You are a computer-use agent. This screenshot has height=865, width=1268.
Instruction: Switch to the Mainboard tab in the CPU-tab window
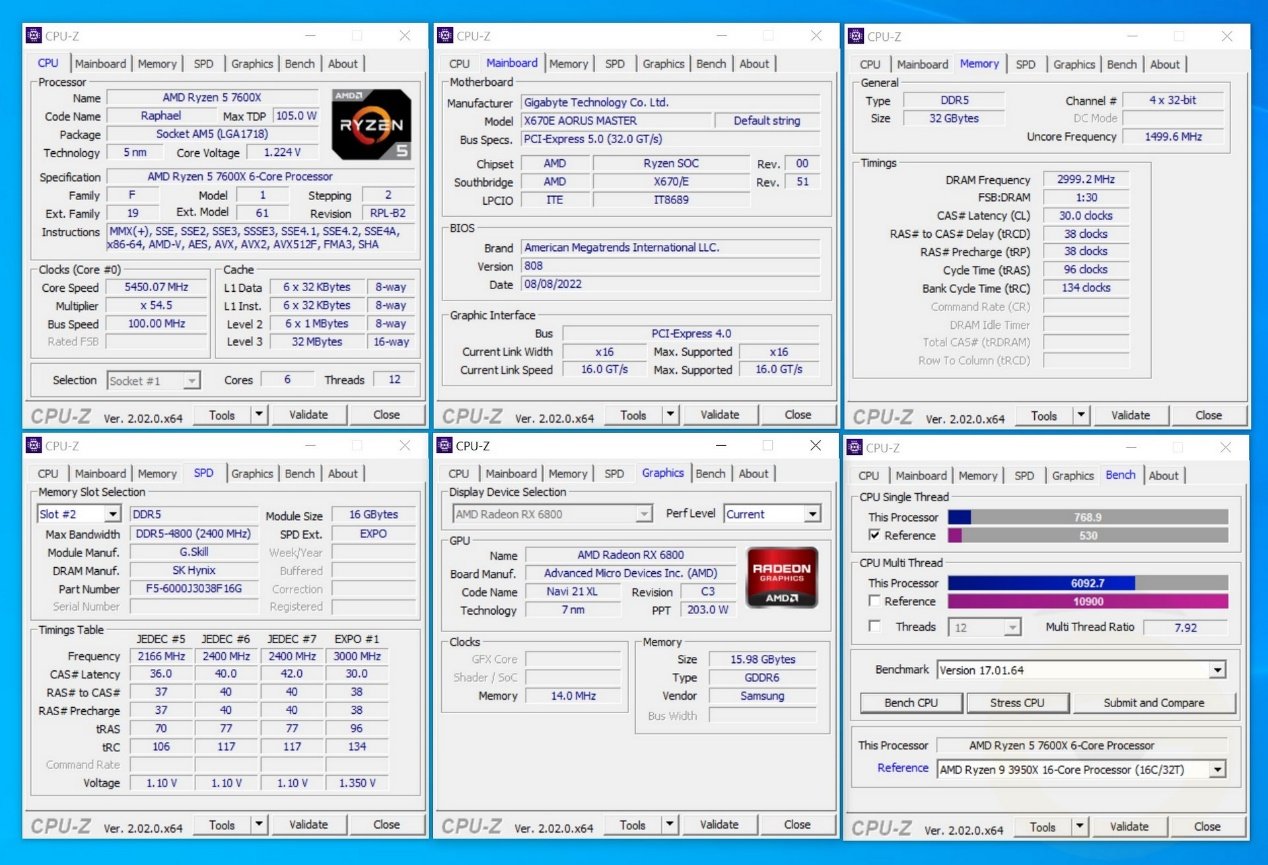(x=101, y=64)
